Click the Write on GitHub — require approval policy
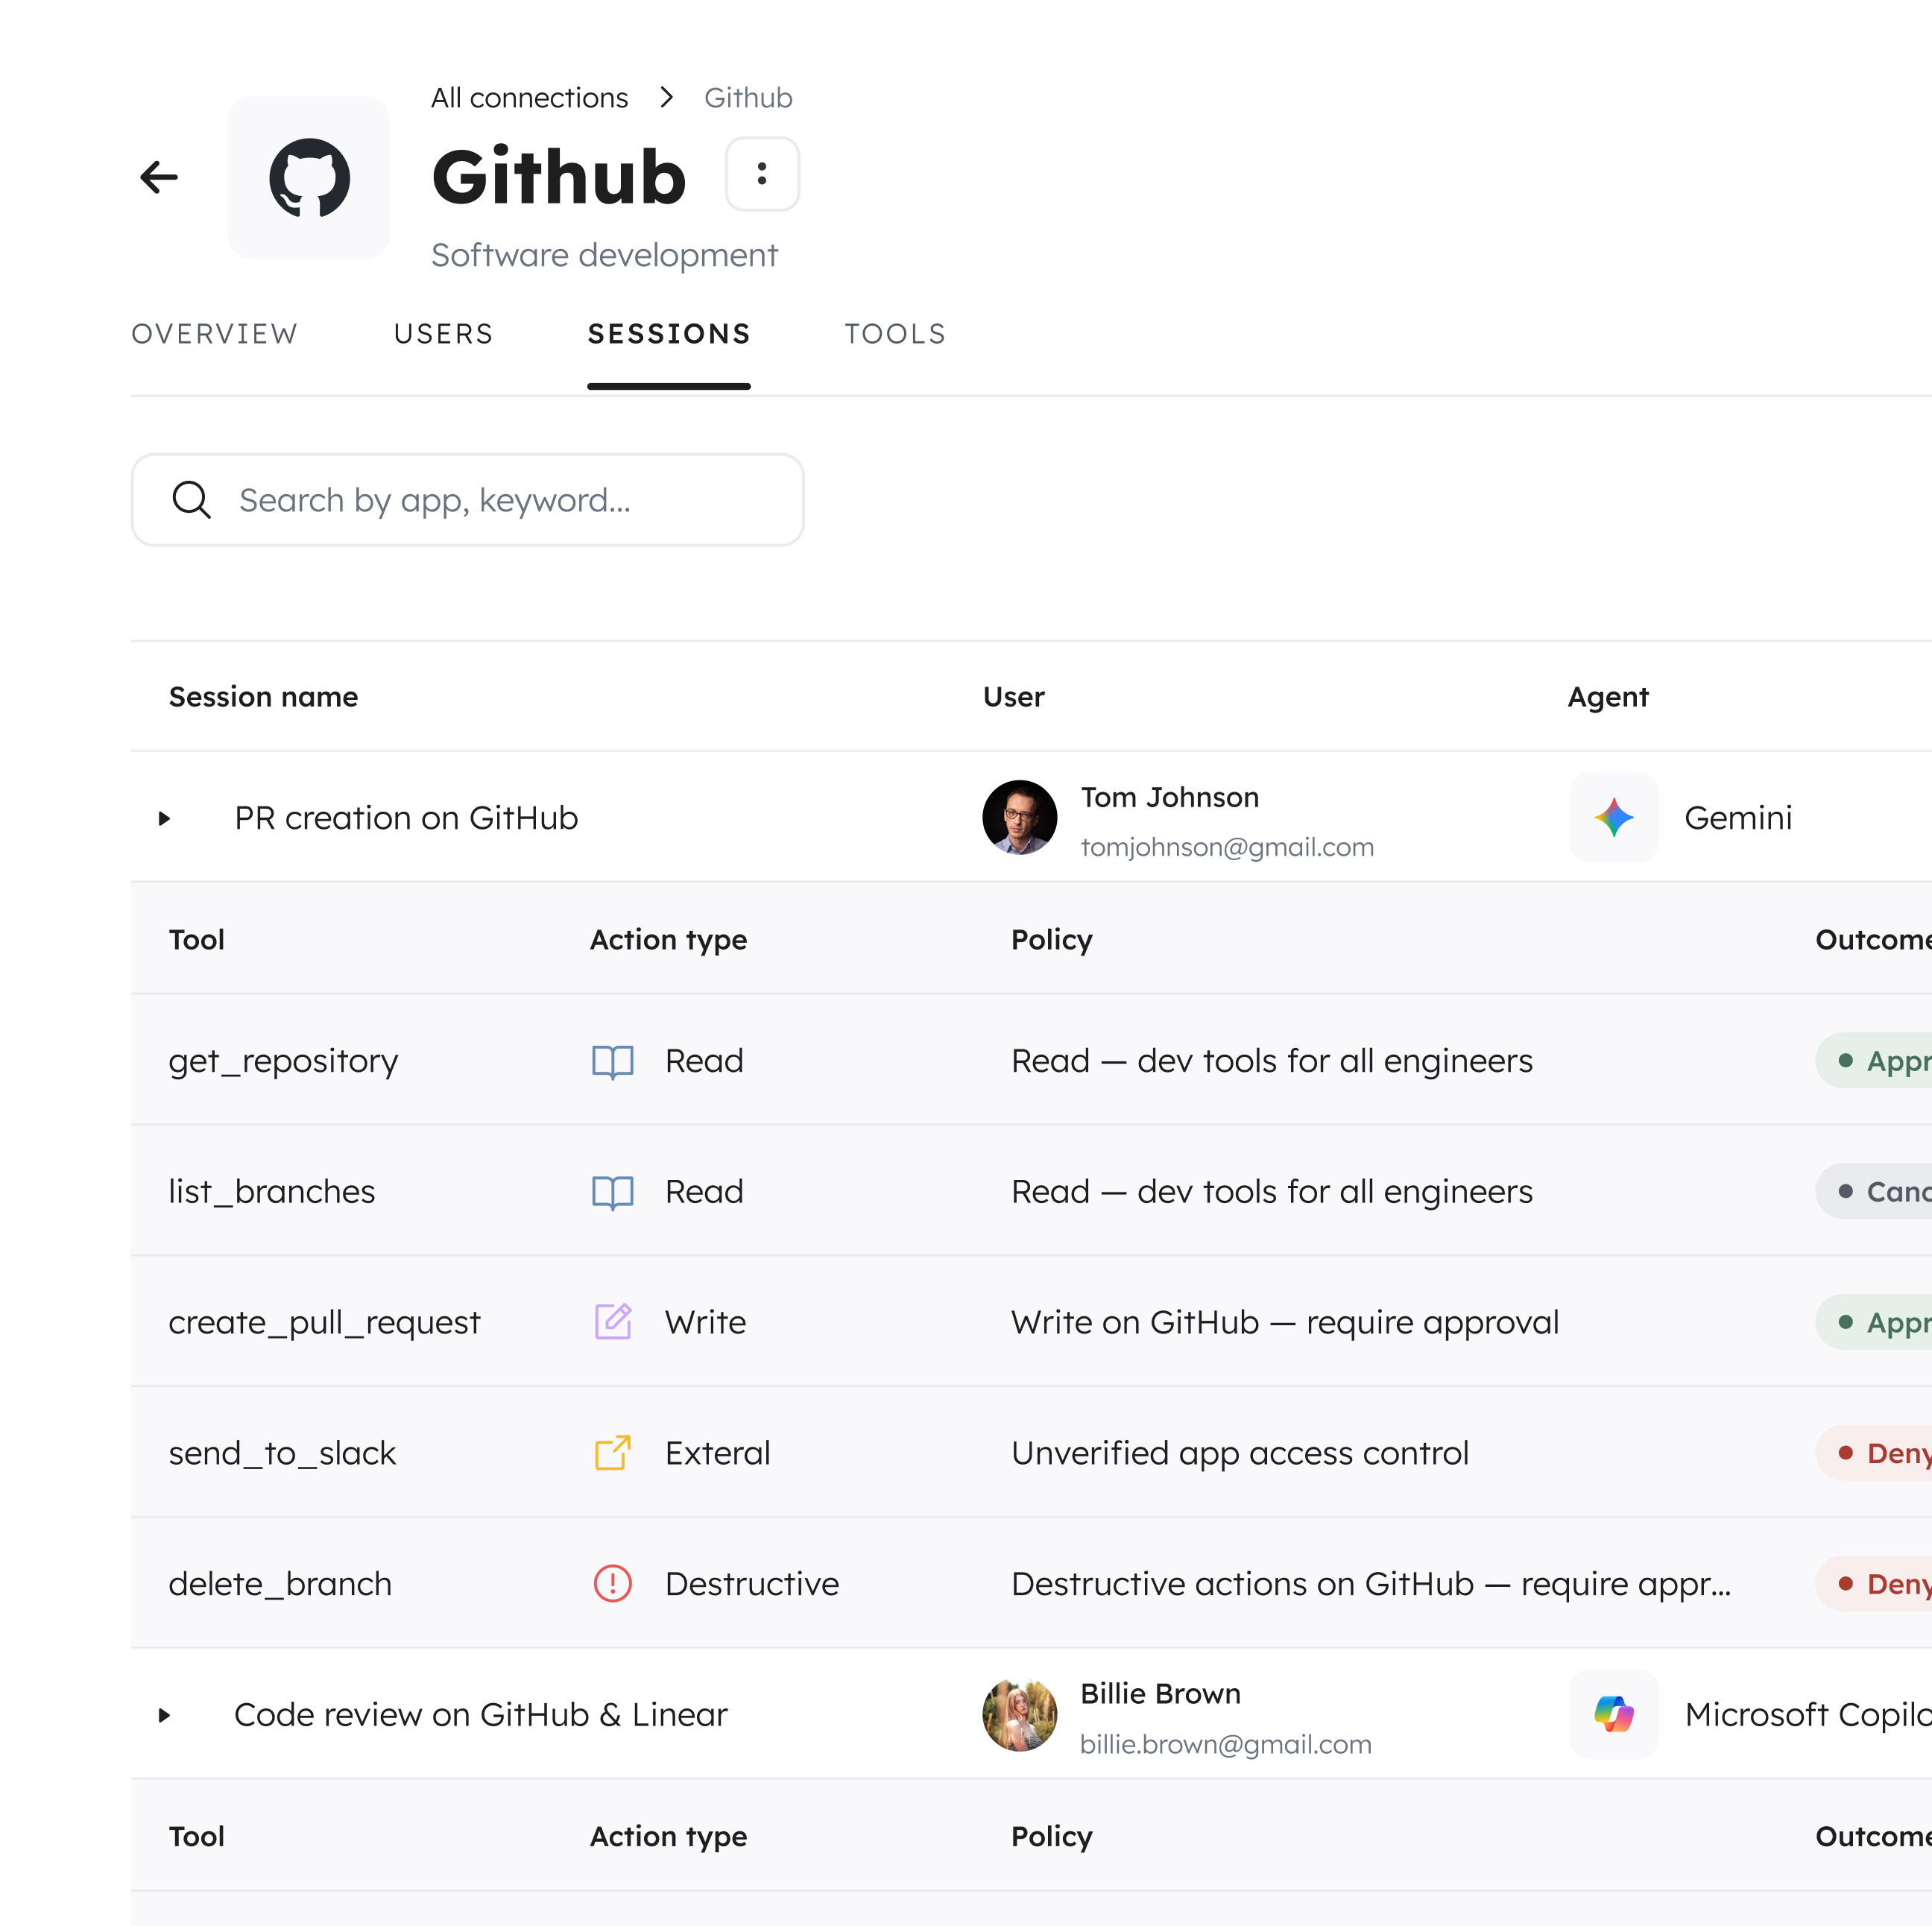Image resolution: width=1932 pixels, height=1926 pixels. click(x=1285, y=1323)
